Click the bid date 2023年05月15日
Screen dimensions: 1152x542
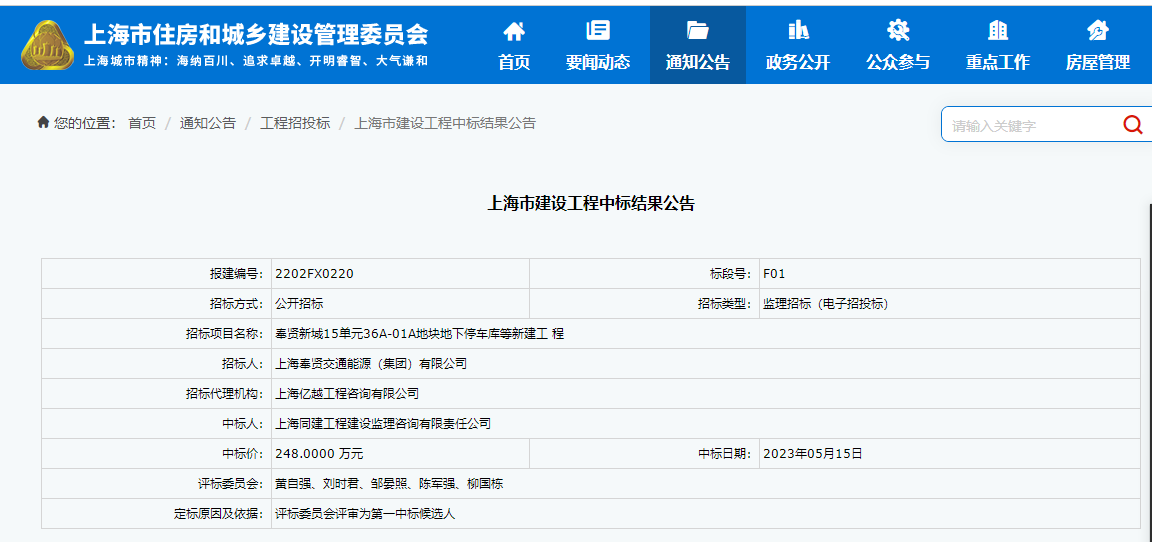click(x=812, y=454)
